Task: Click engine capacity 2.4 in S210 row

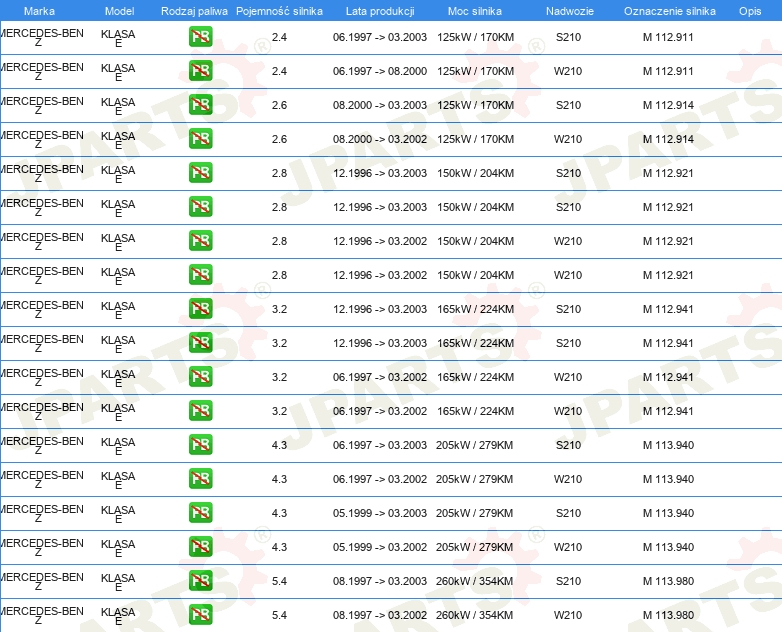Action: 279,37
